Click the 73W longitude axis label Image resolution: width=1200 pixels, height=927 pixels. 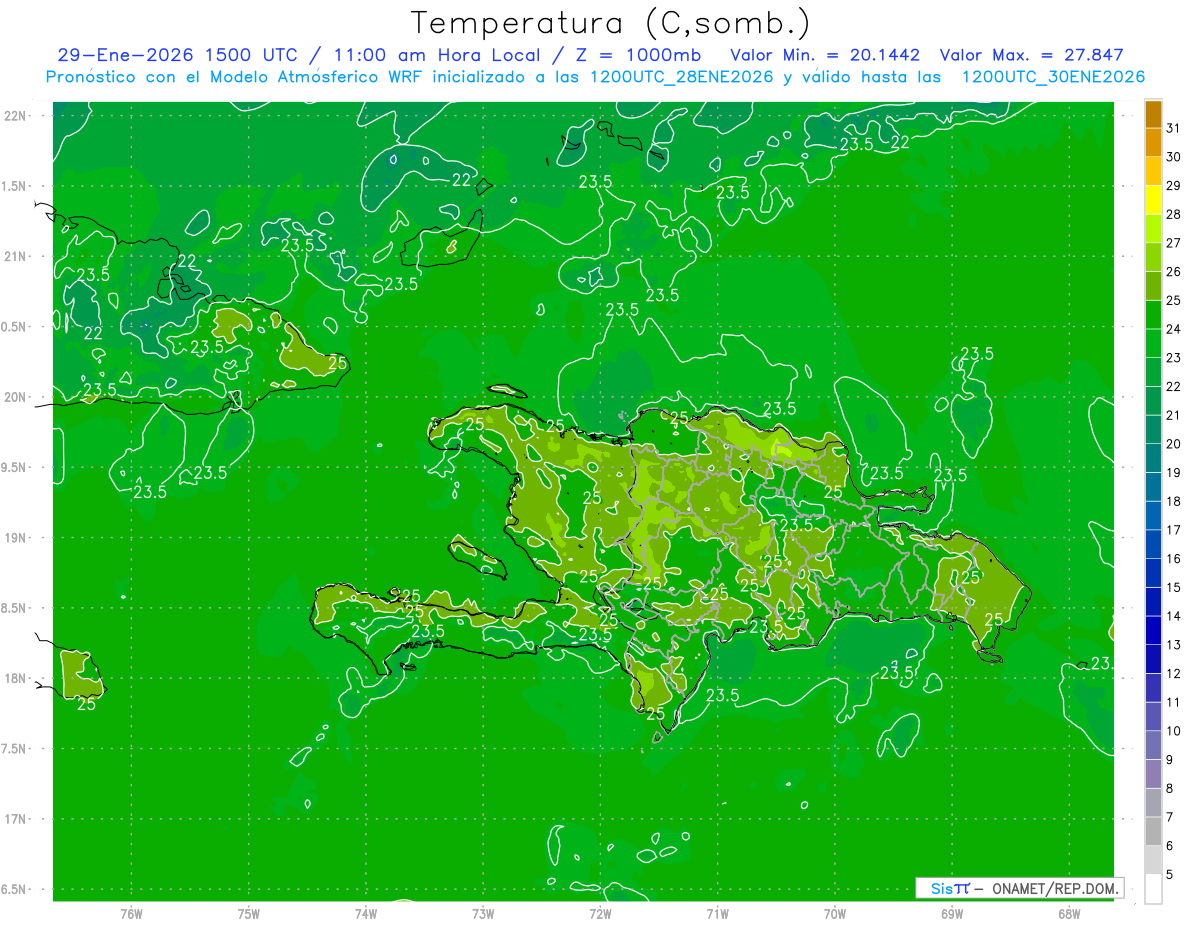click(483, 914)
